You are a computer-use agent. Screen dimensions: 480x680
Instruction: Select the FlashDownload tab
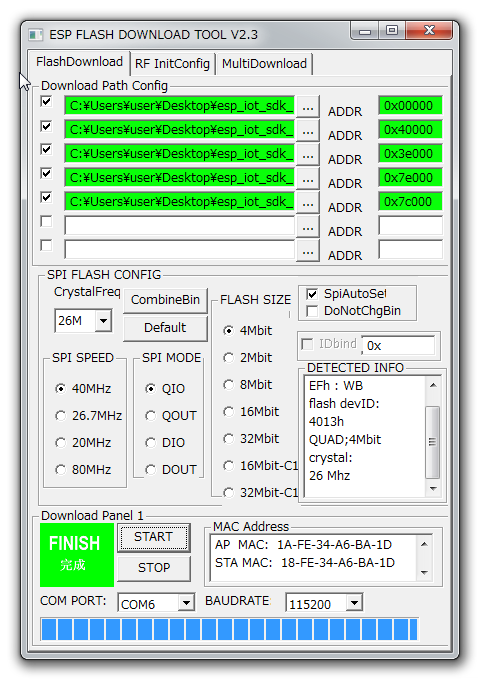pos(79,62)
